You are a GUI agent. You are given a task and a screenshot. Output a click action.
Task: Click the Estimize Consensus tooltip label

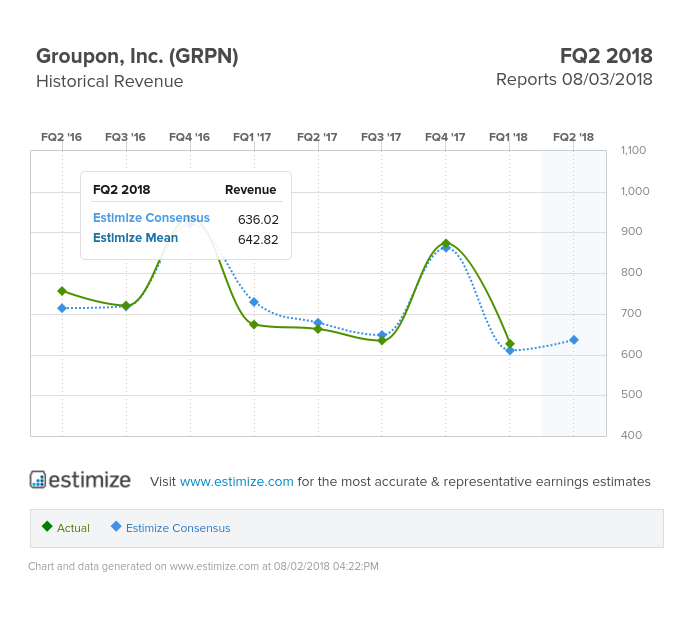click(151, 218)
